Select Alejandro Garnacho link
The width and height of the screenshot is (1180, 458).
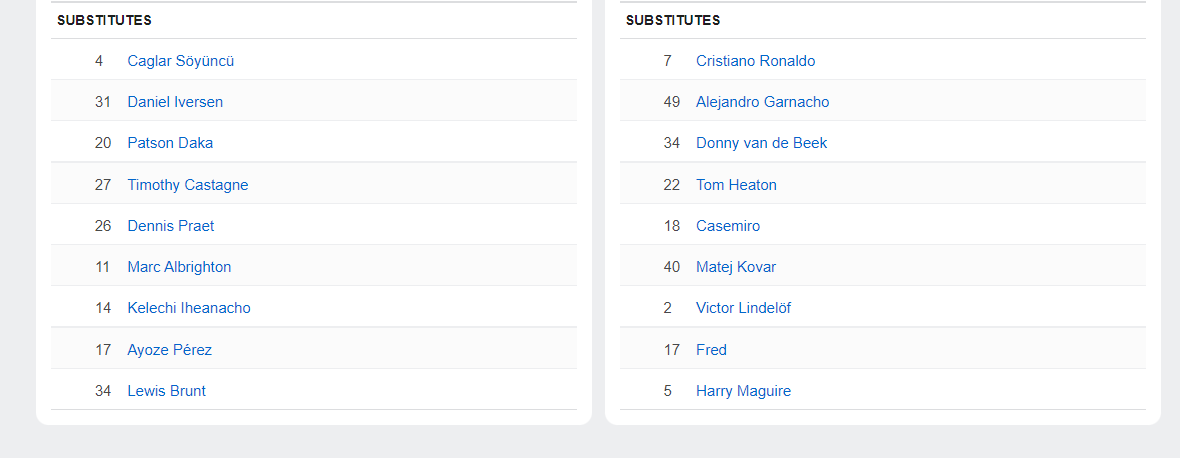(763, 102)
